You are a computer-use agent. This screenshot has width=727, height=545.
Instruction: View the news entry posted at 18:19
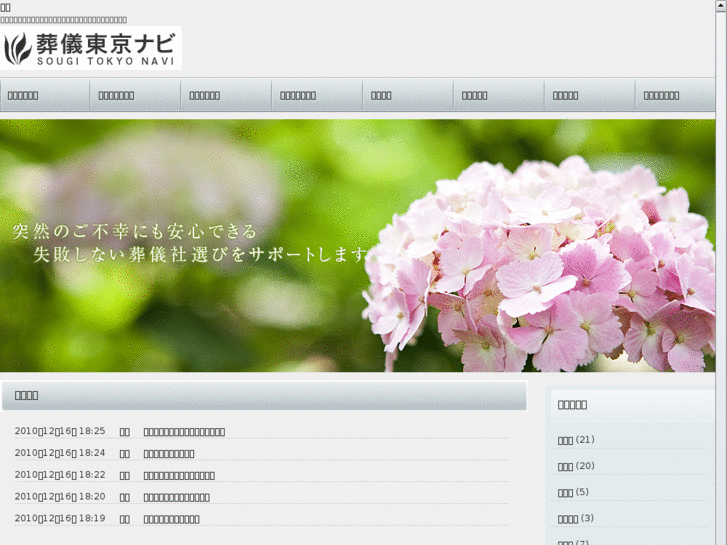click(x=171, y=519)
